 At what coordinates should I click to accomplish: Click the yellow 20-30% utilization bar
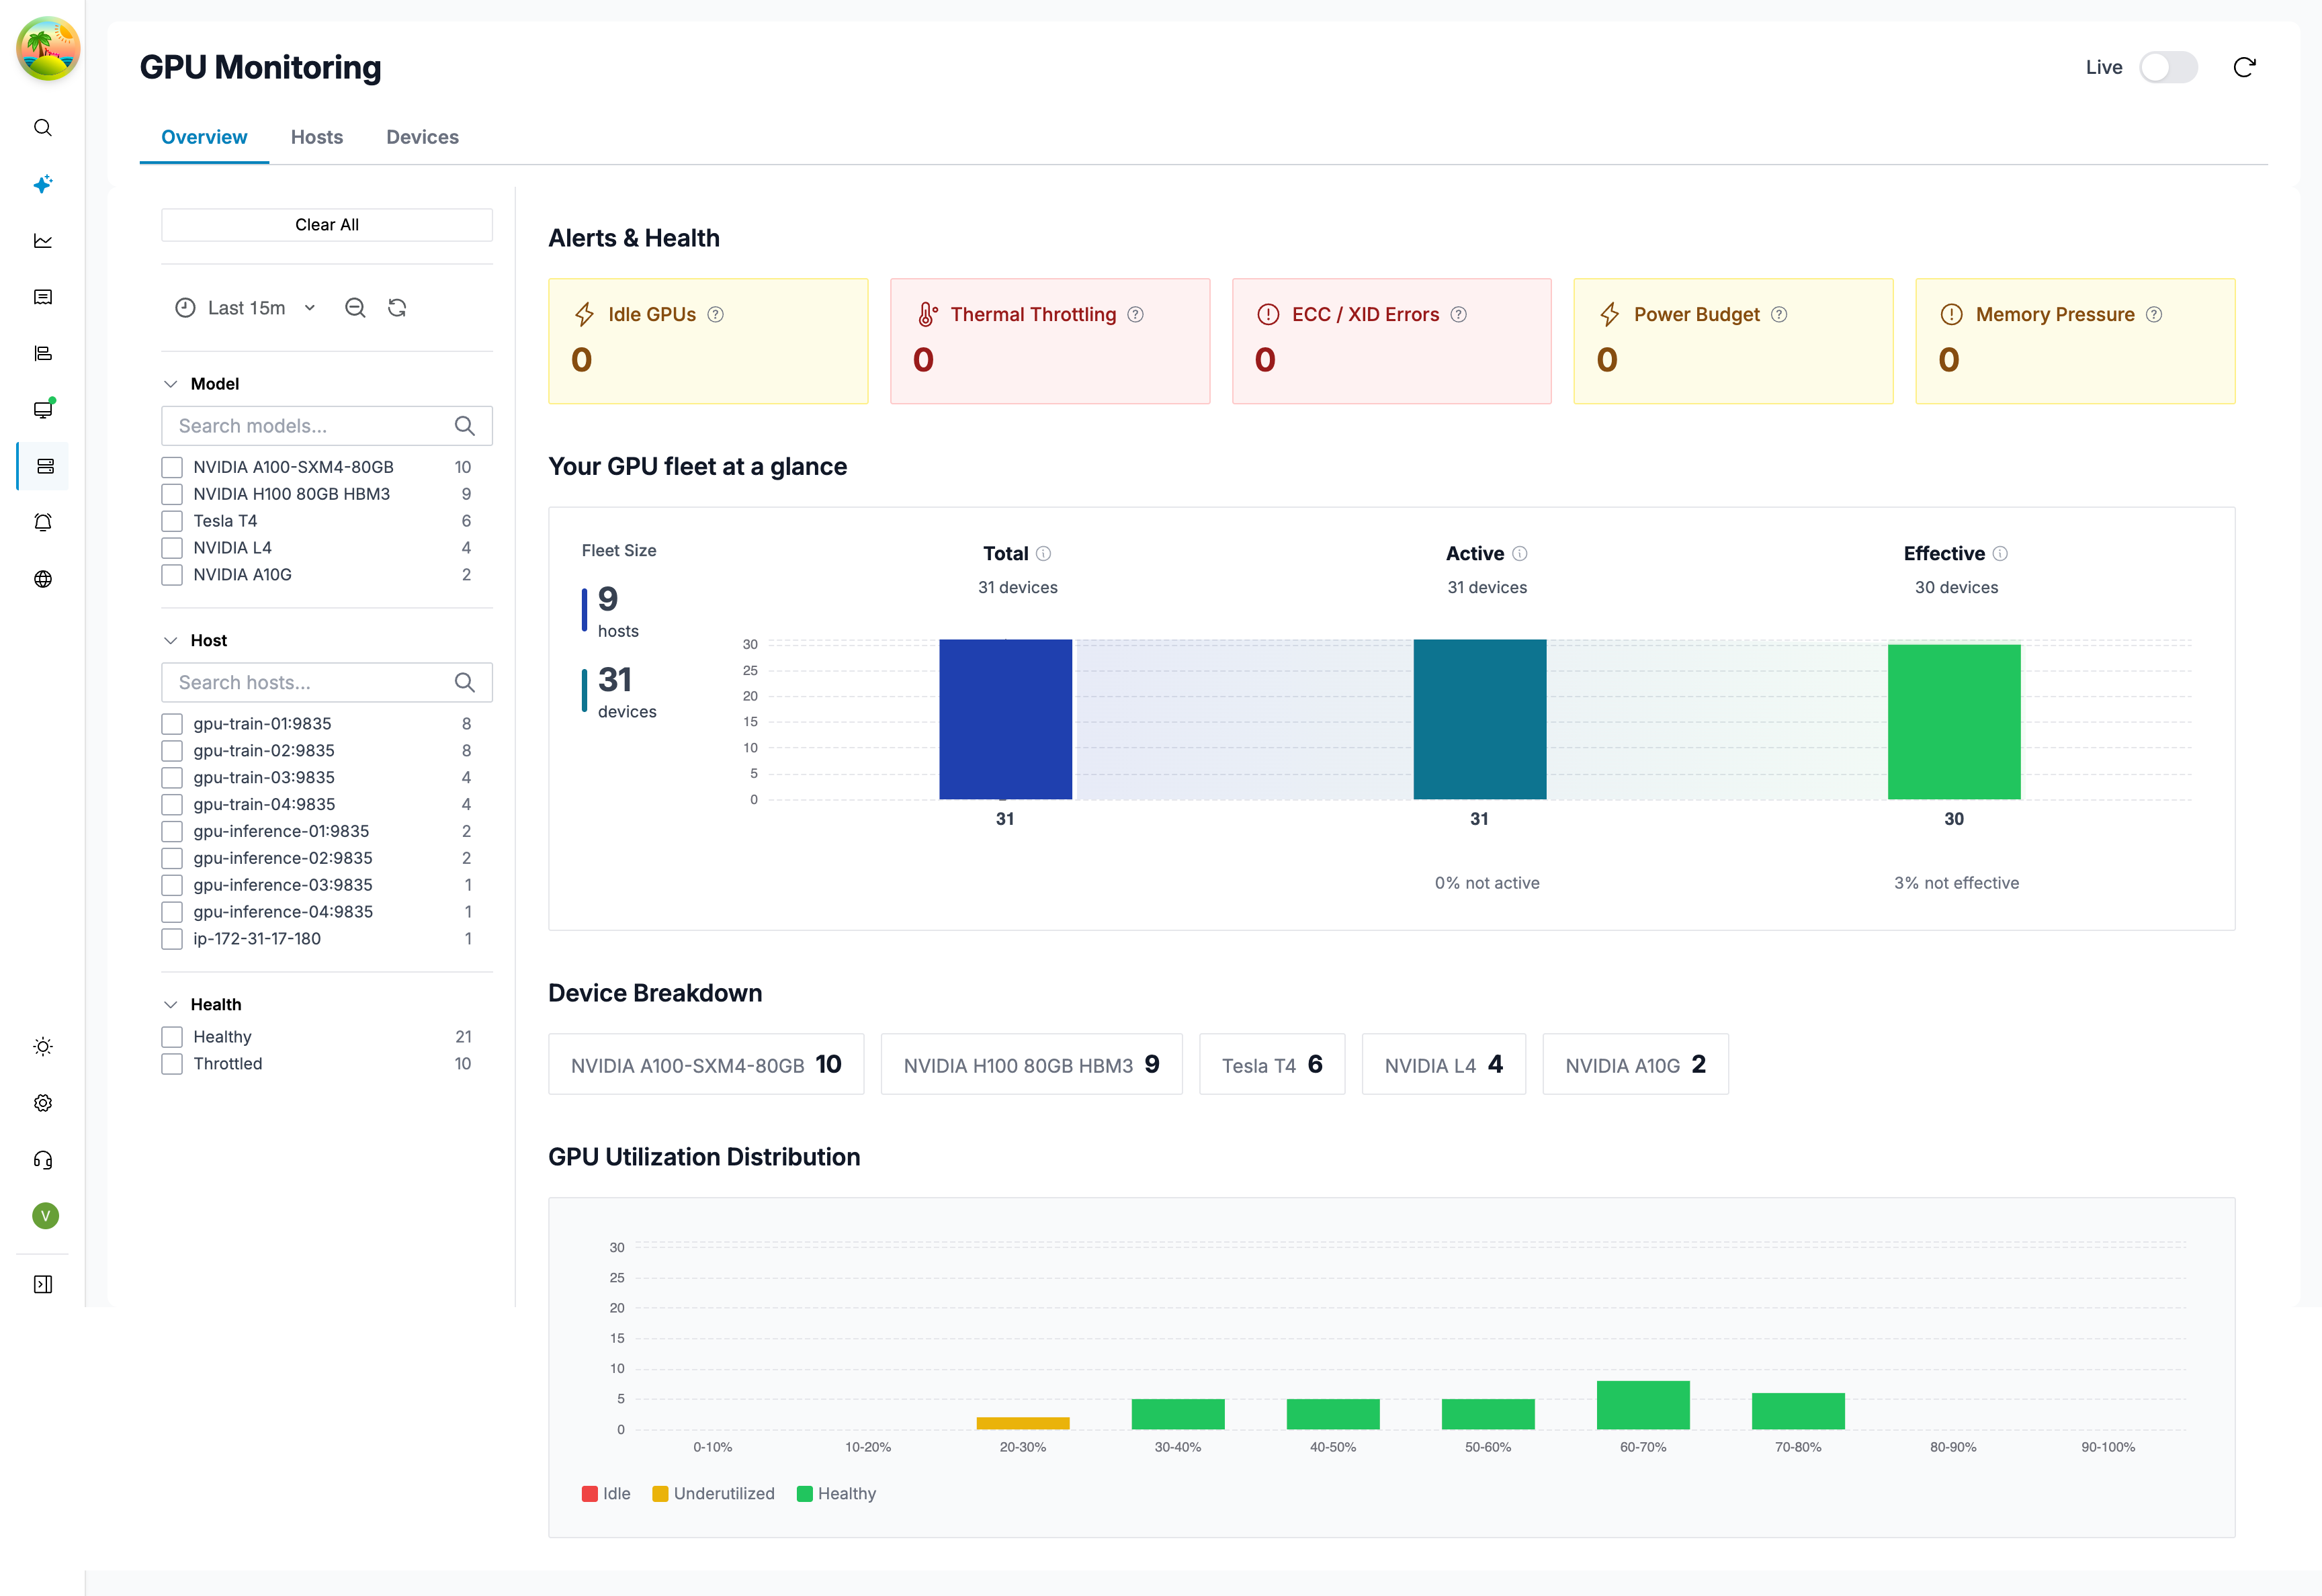click(1023, 1423)
